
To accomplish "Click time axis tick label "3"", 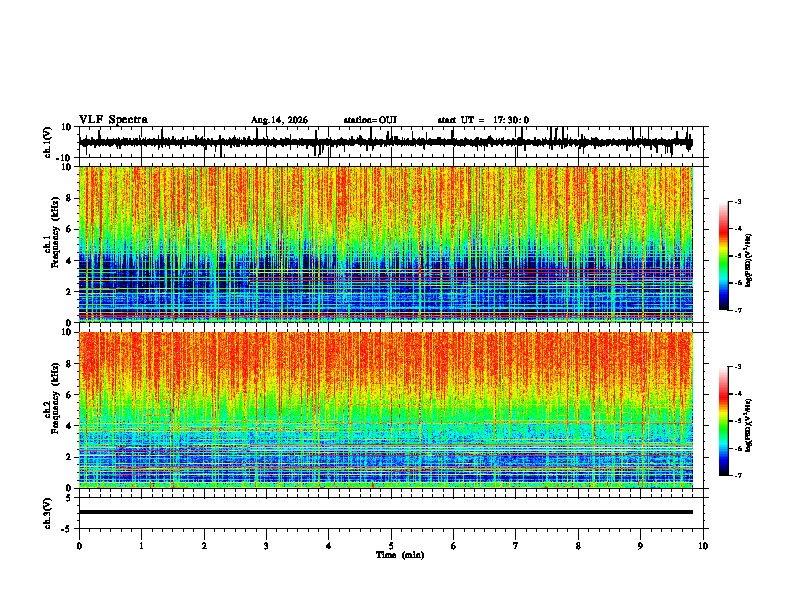I will [266, 546].
